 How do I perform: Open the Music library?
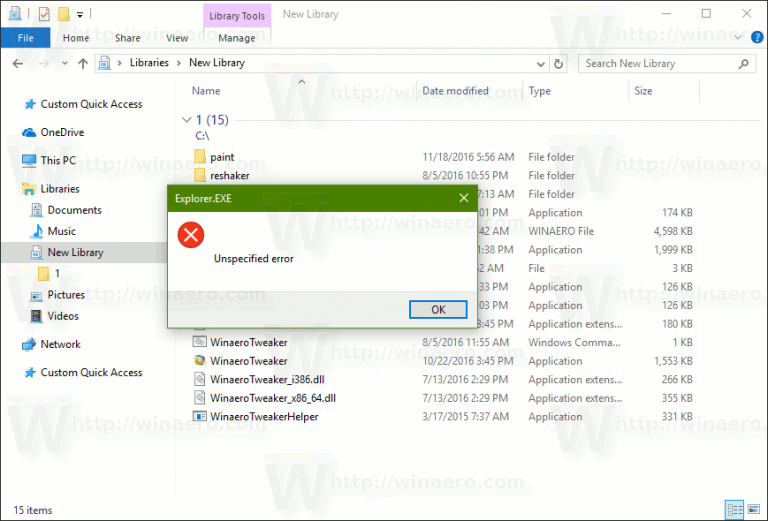click(x=61, y=231)
